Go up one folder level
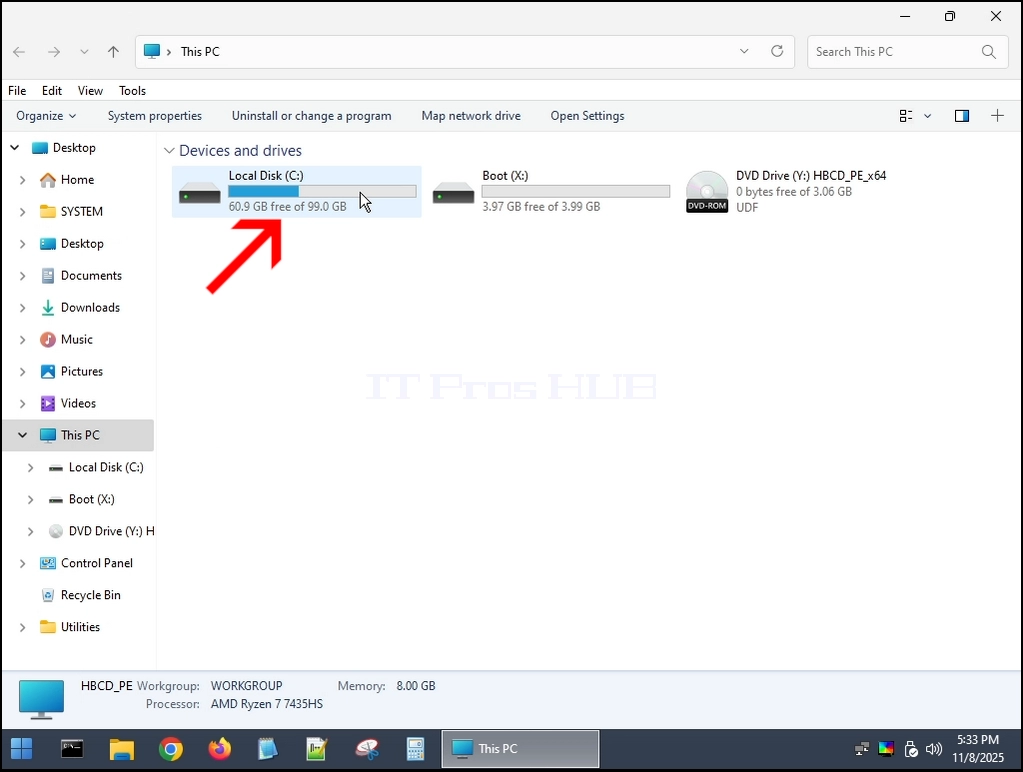 pyautogui.click(x=114, y=52)
